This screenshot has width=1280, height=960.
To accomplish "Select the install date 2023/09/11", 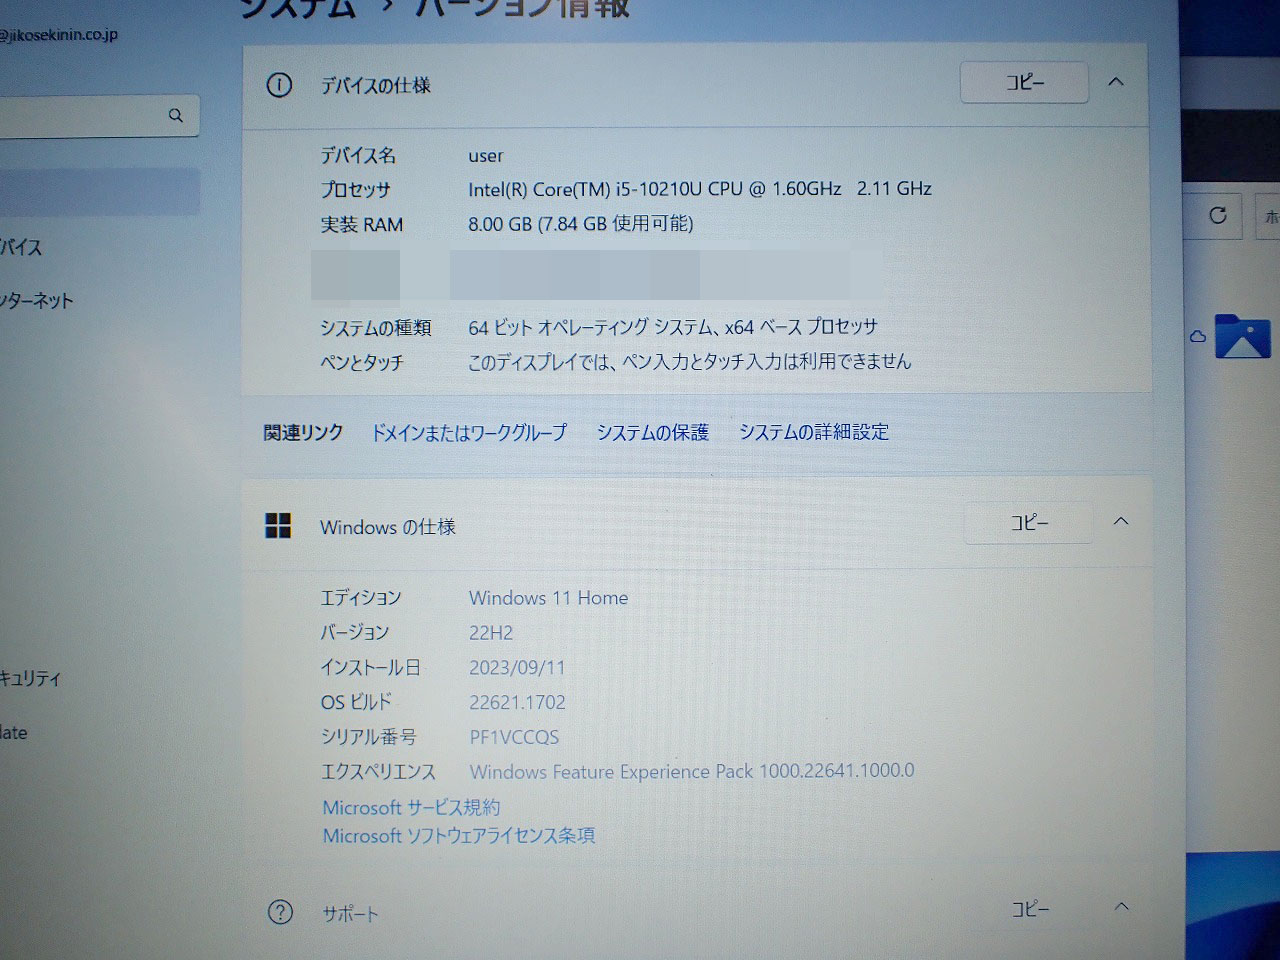I will pyautogui.click(x=517, y=668).
